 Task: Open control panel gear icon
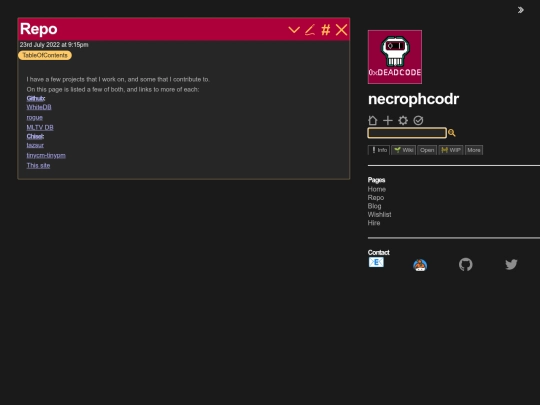[x=403, y=121]
